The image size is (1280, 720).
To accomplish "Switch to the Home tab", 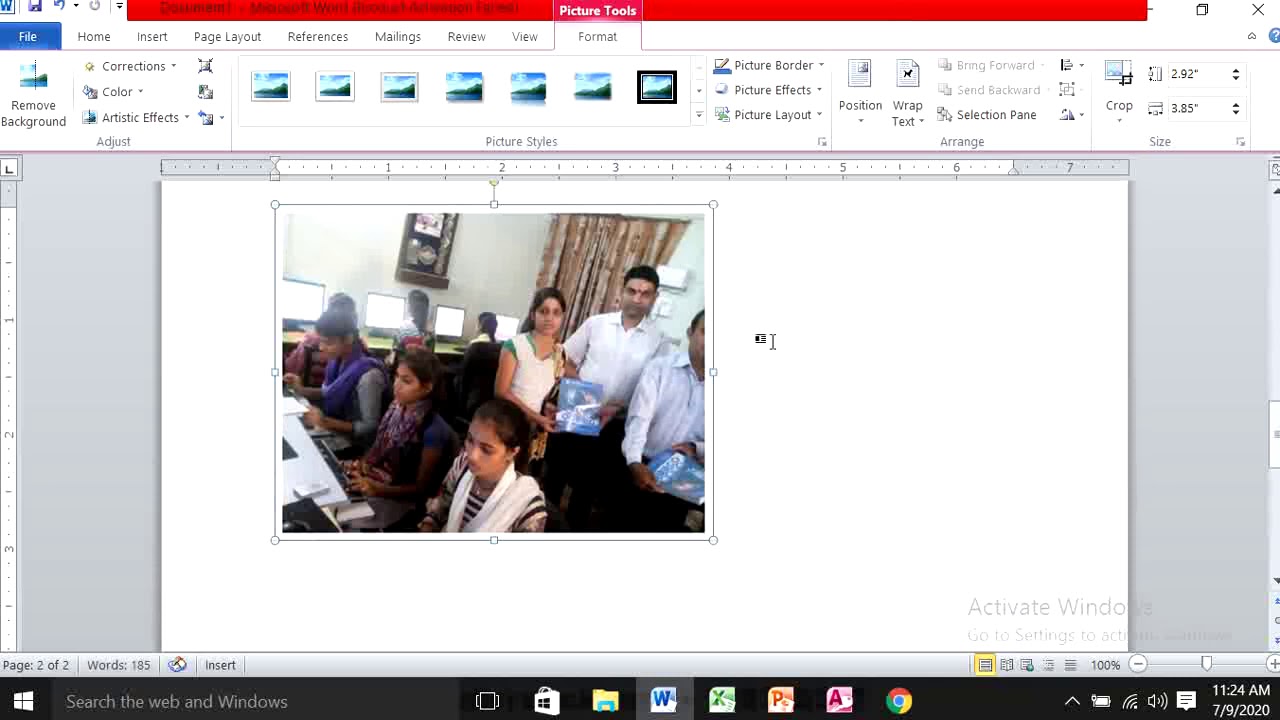I will (94, 37).
